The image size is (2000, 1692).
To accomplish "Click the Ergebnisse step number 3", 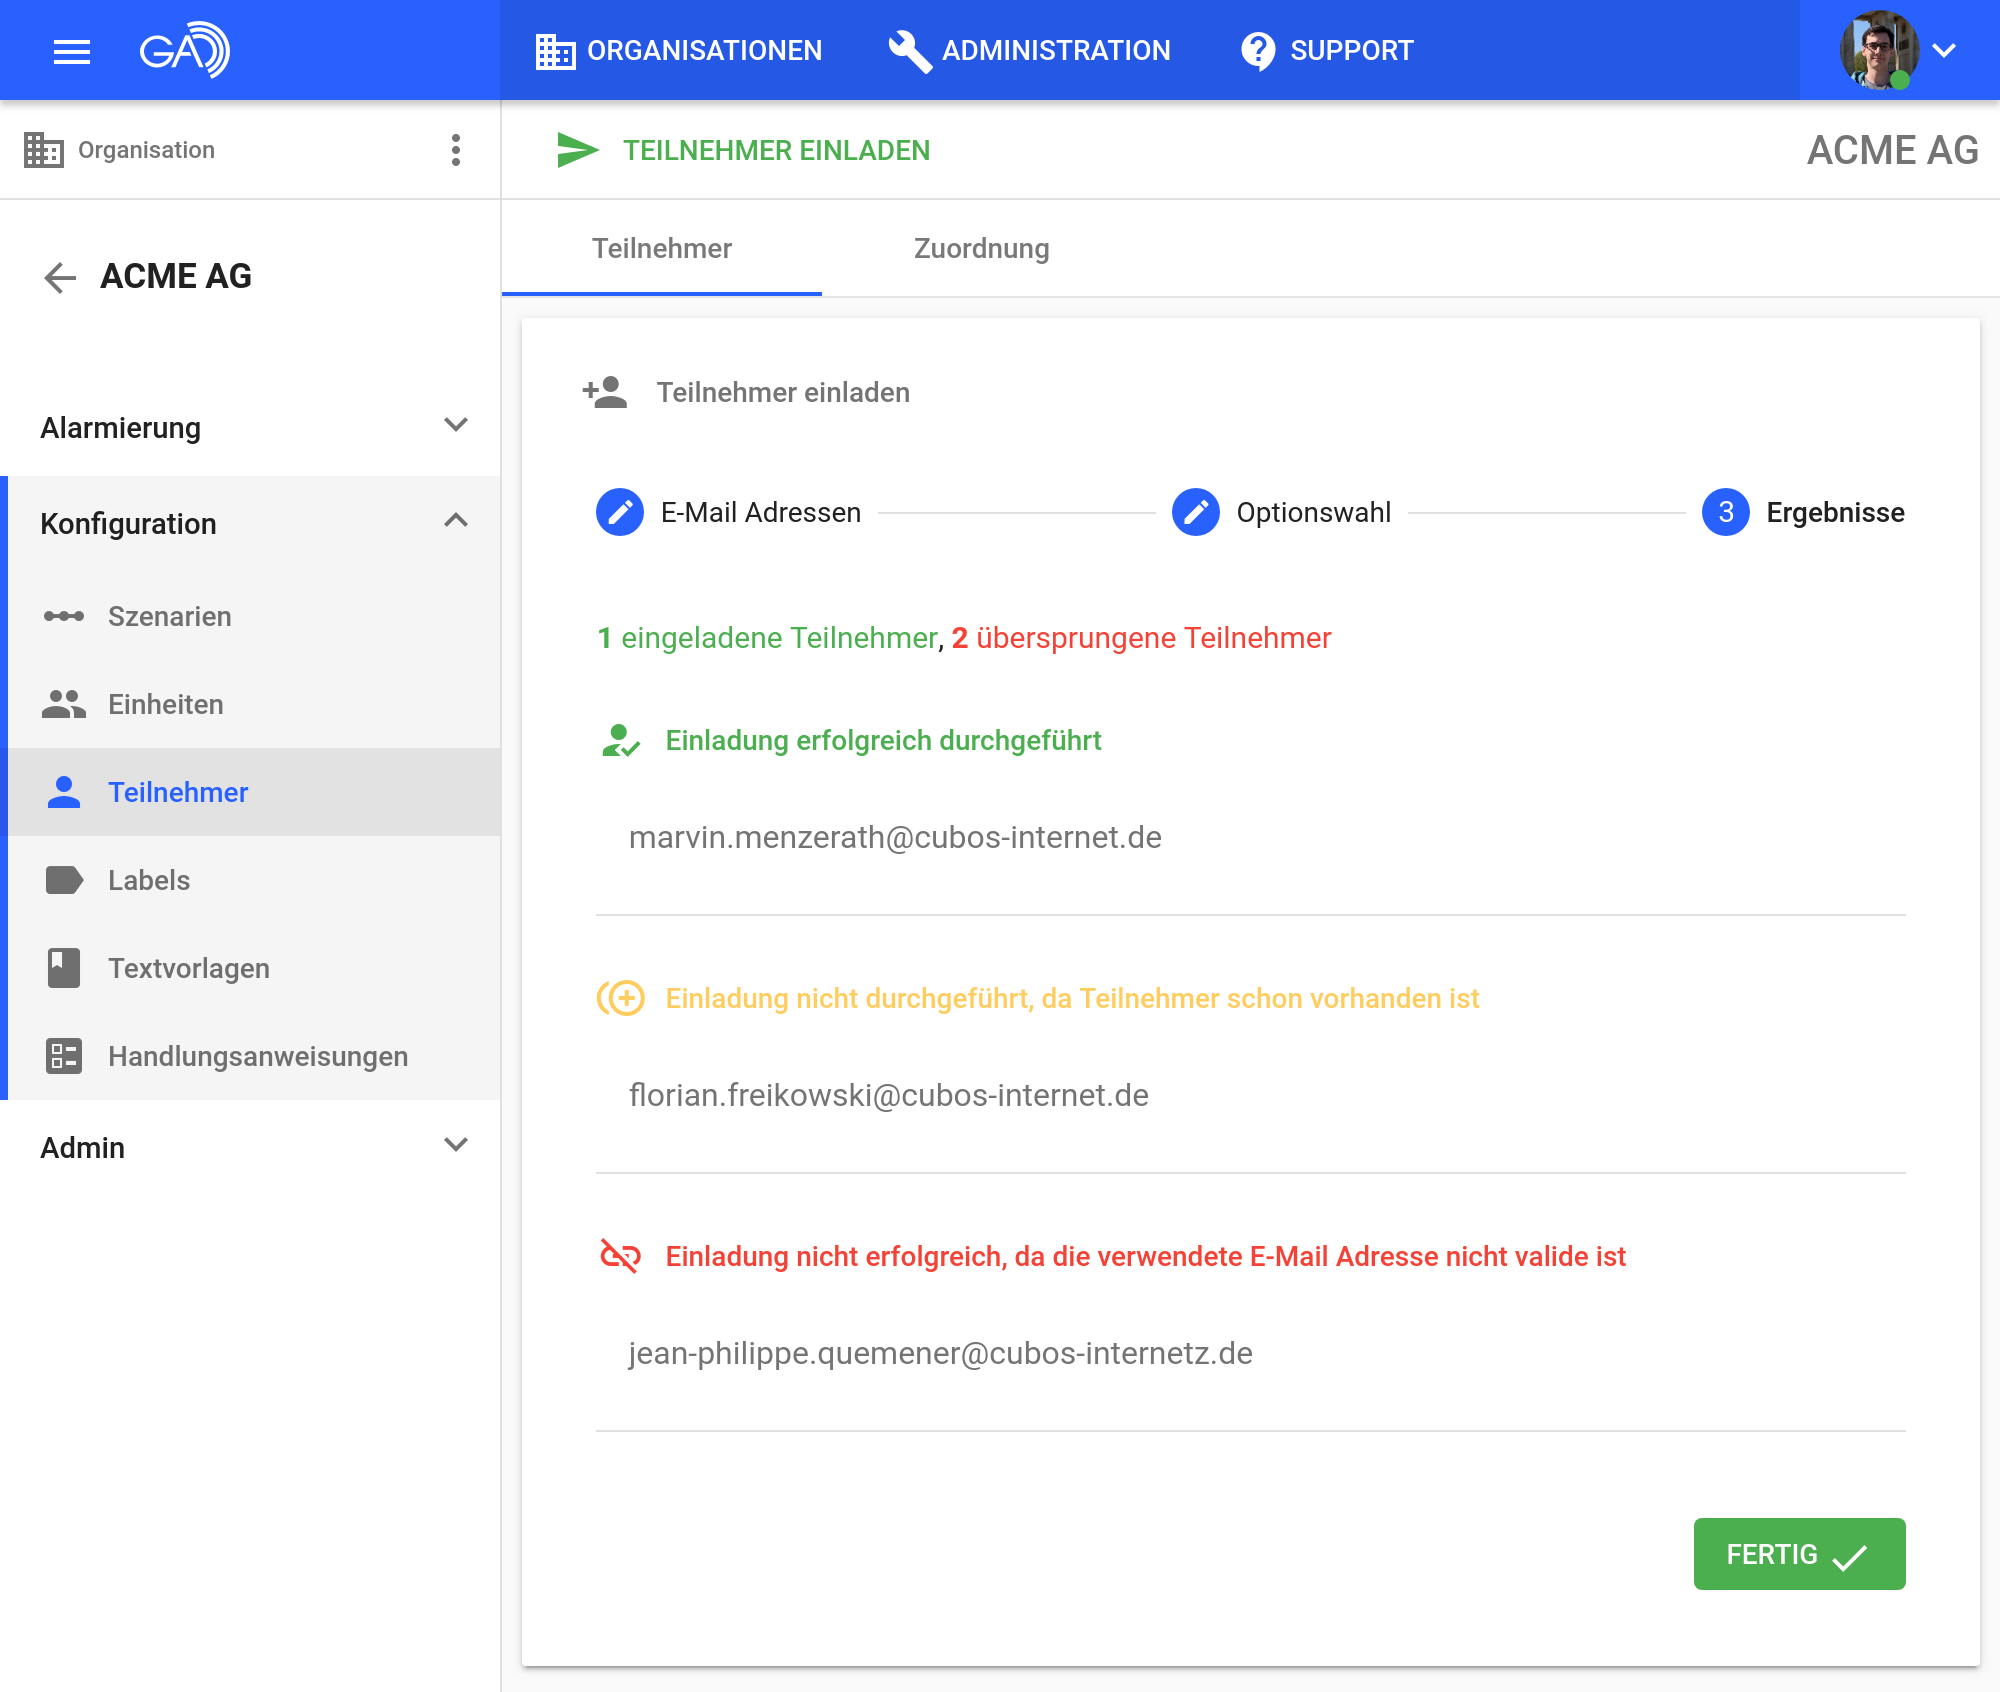I will (x=1726, y=512).
